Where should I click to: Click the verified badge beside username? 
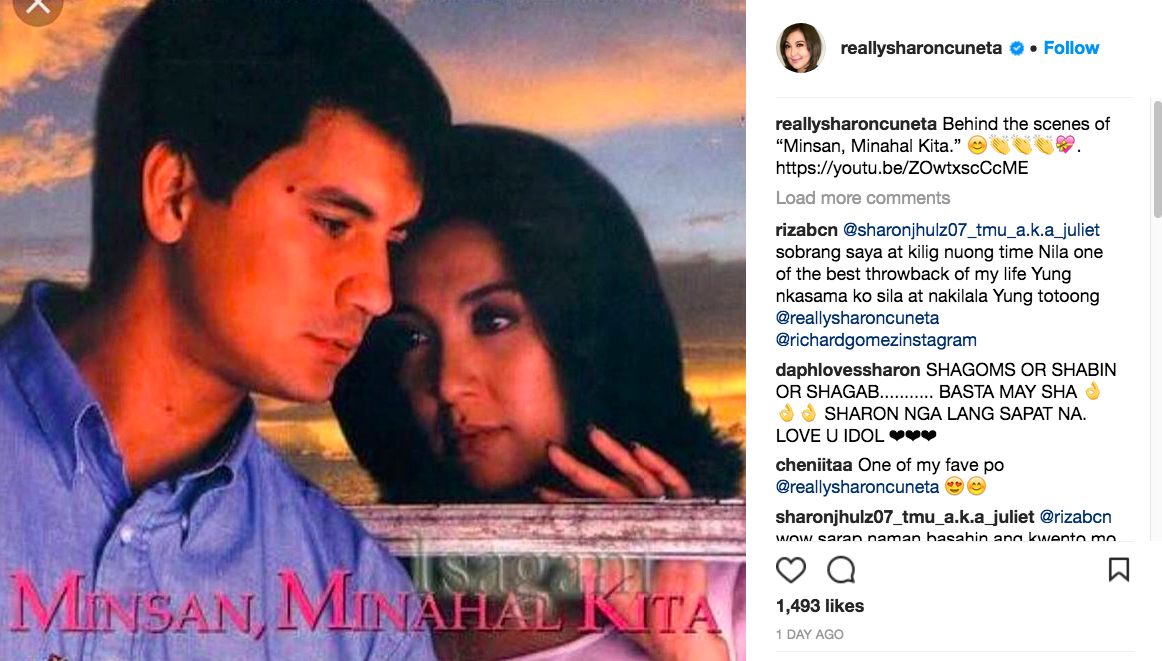pos(1017,48)
